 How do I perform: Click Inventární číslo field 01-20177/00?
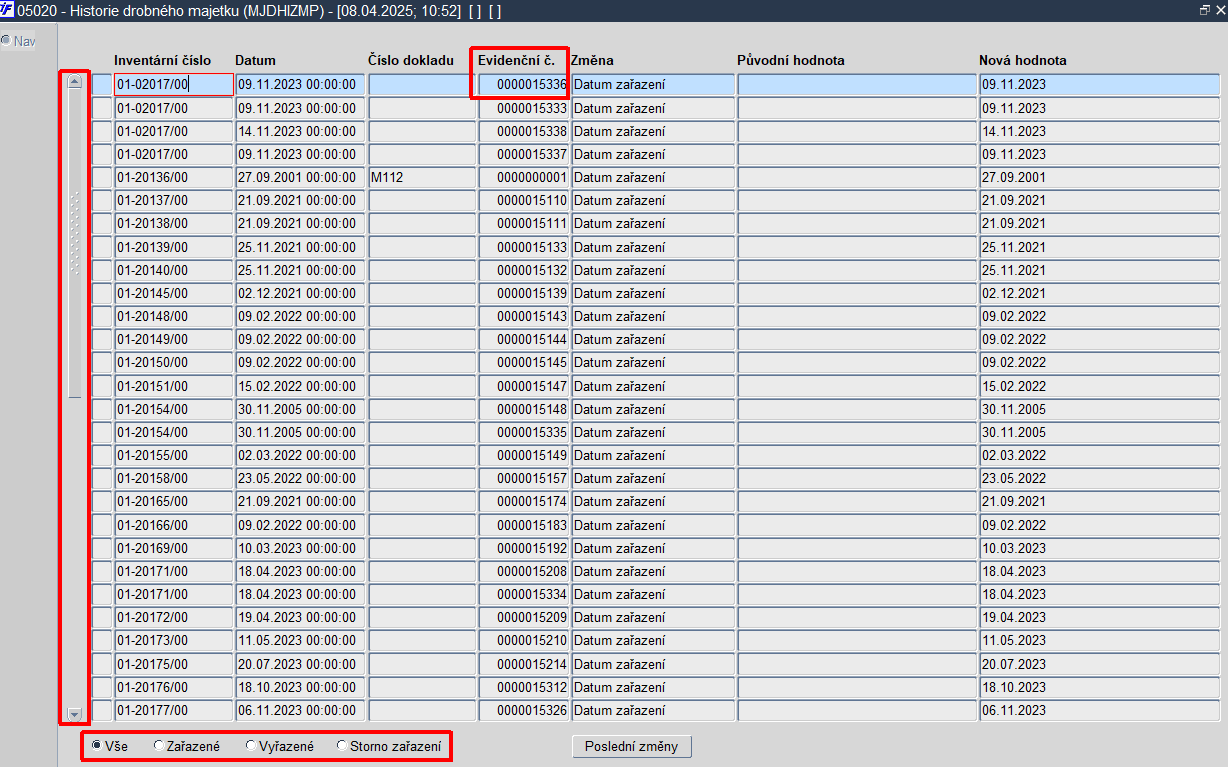[x=174, y=710]
